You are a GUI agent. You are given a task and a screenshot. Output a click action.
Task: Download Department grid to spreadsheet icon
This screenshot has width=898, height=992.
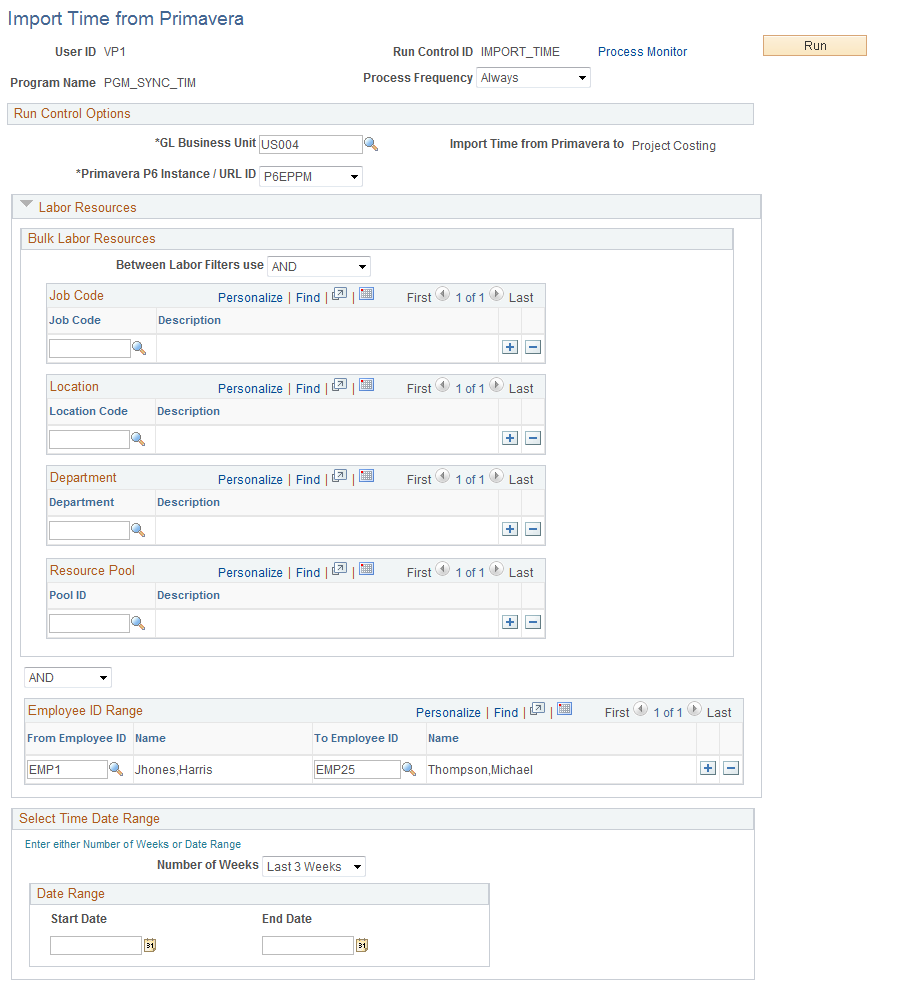(x=366, y=476)
